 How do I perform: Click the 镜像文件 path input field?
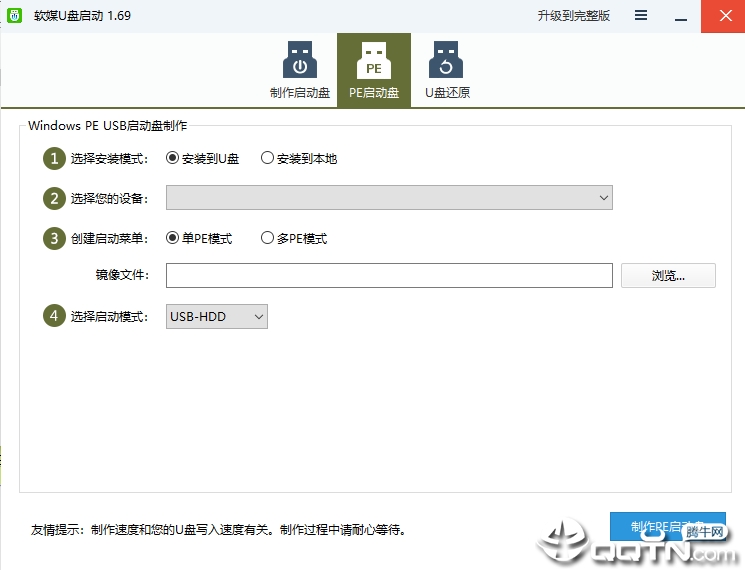click(x=389, y=276)
